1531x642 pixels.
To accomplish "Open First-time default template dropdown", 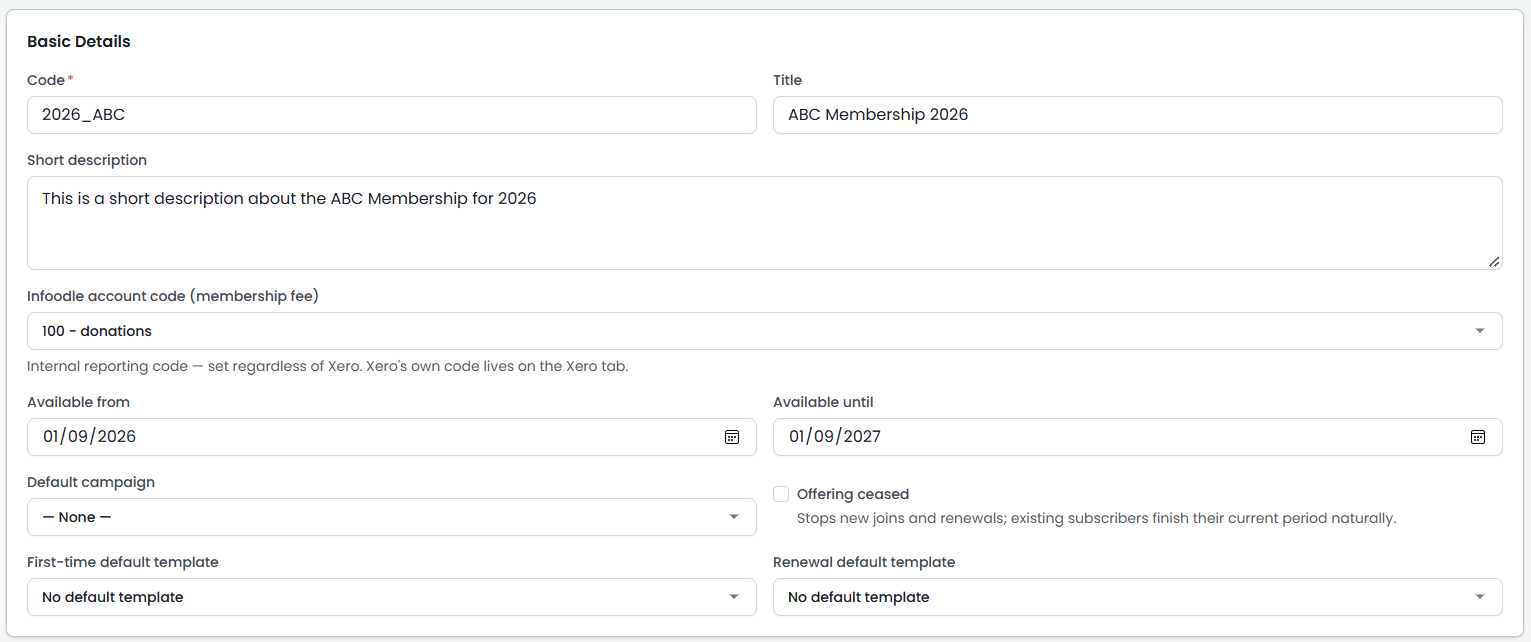I will (x=391, y=597).
